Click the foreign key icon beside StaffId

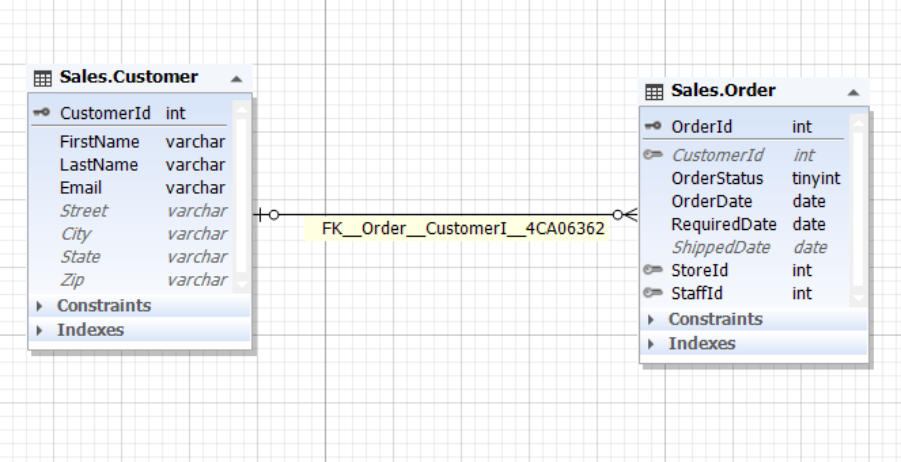pyautogui.click(x=654, y=293)
